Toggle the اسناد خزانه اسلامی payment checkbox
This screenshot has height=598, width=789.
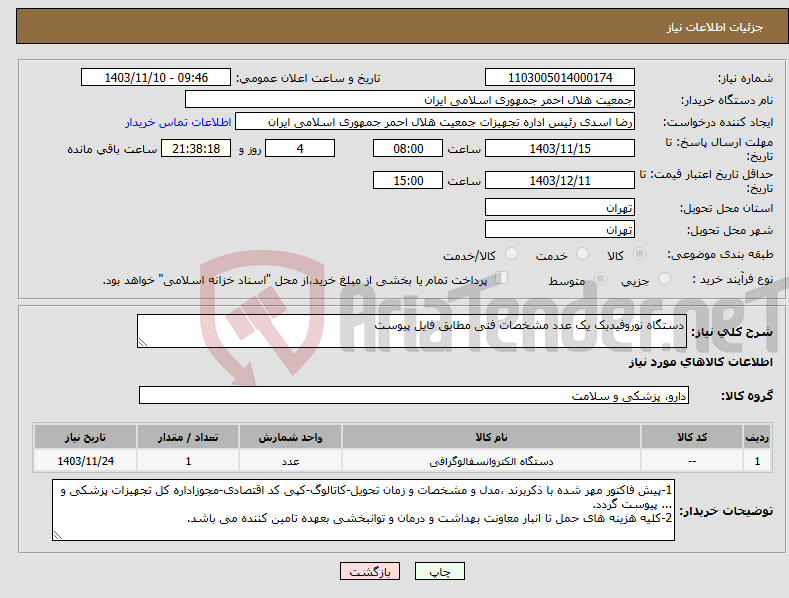[x=502, y=278]
